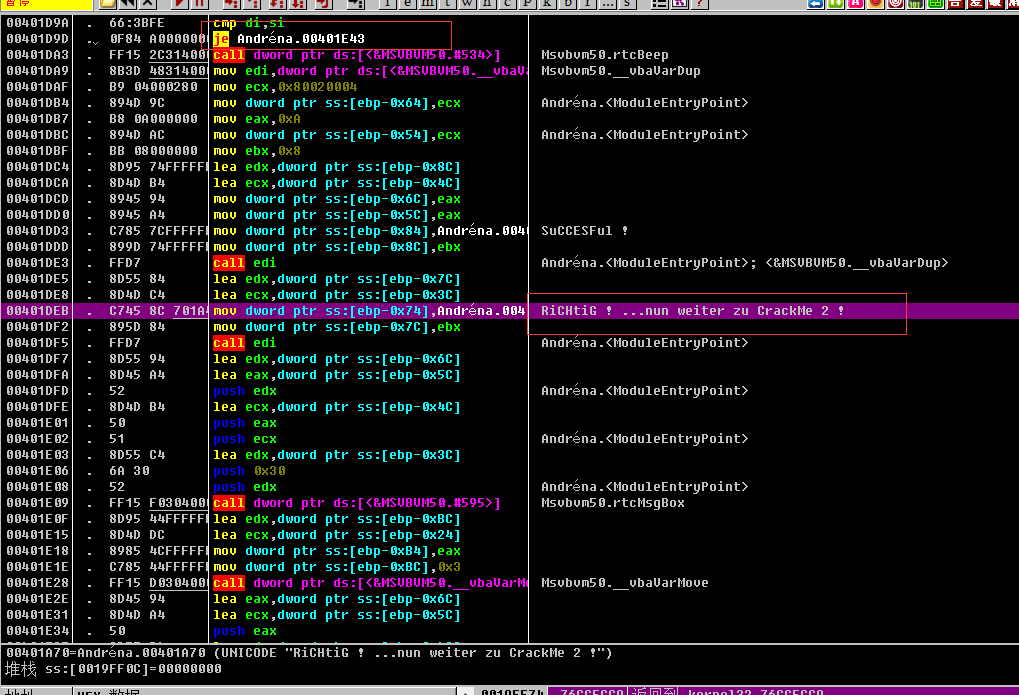This screenshot has height=695, width=1019.
Task: Restart the program with the rewind icon
Action: coord(128,4)
